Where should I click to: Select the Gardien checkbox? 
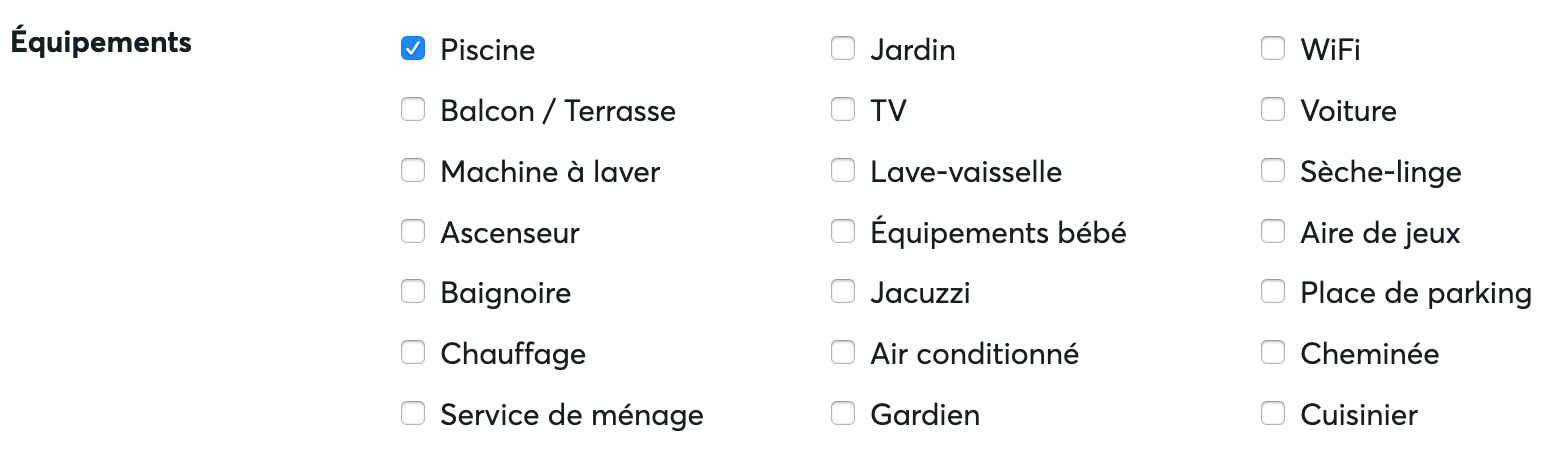click(x=843, y=413)
